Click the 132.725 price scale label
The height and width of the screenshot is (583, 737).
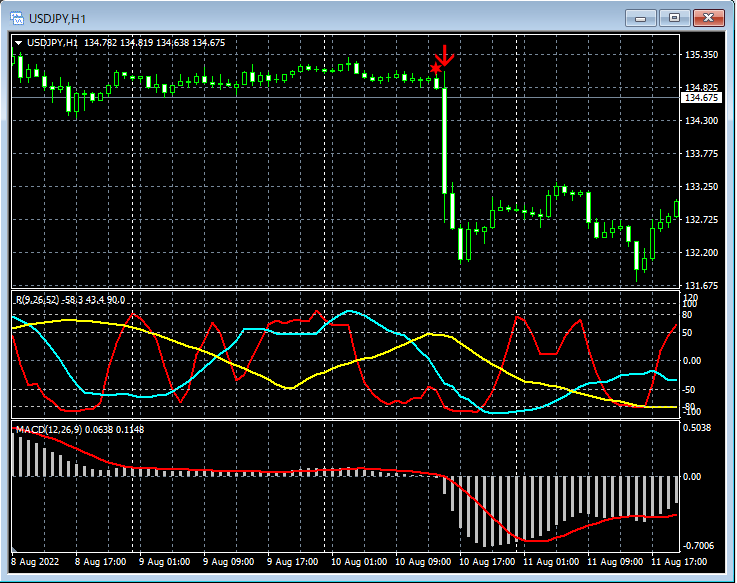tap(701, 220)
